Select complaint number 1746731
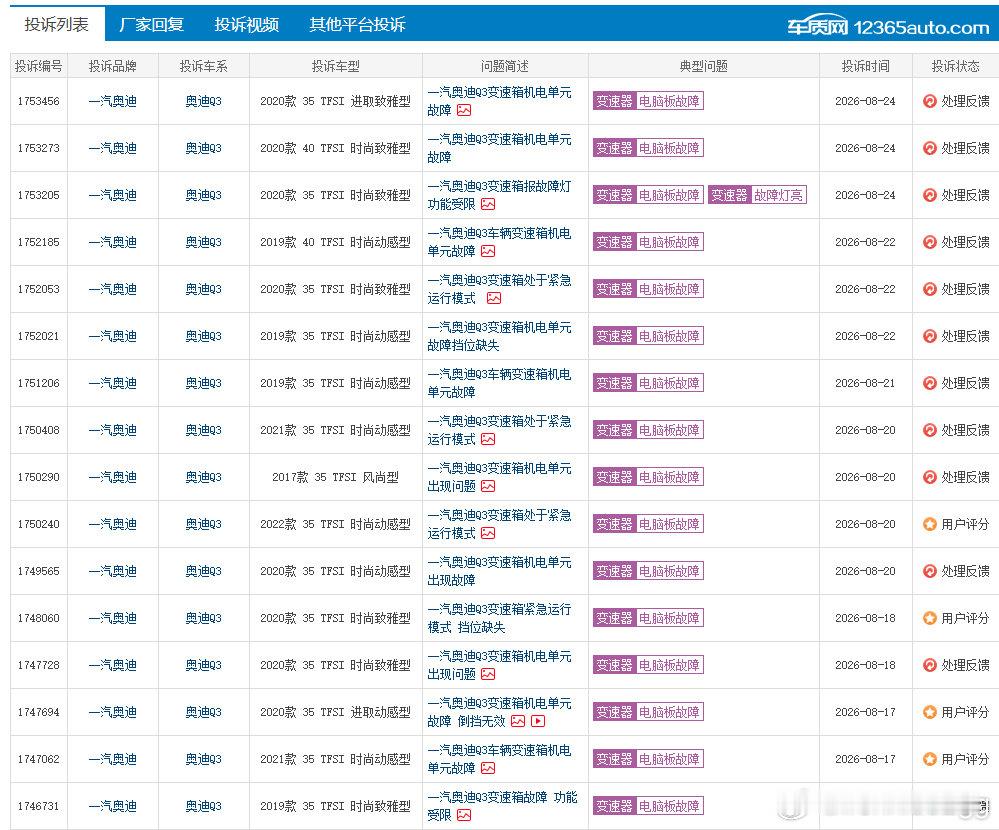 [38, 806]
